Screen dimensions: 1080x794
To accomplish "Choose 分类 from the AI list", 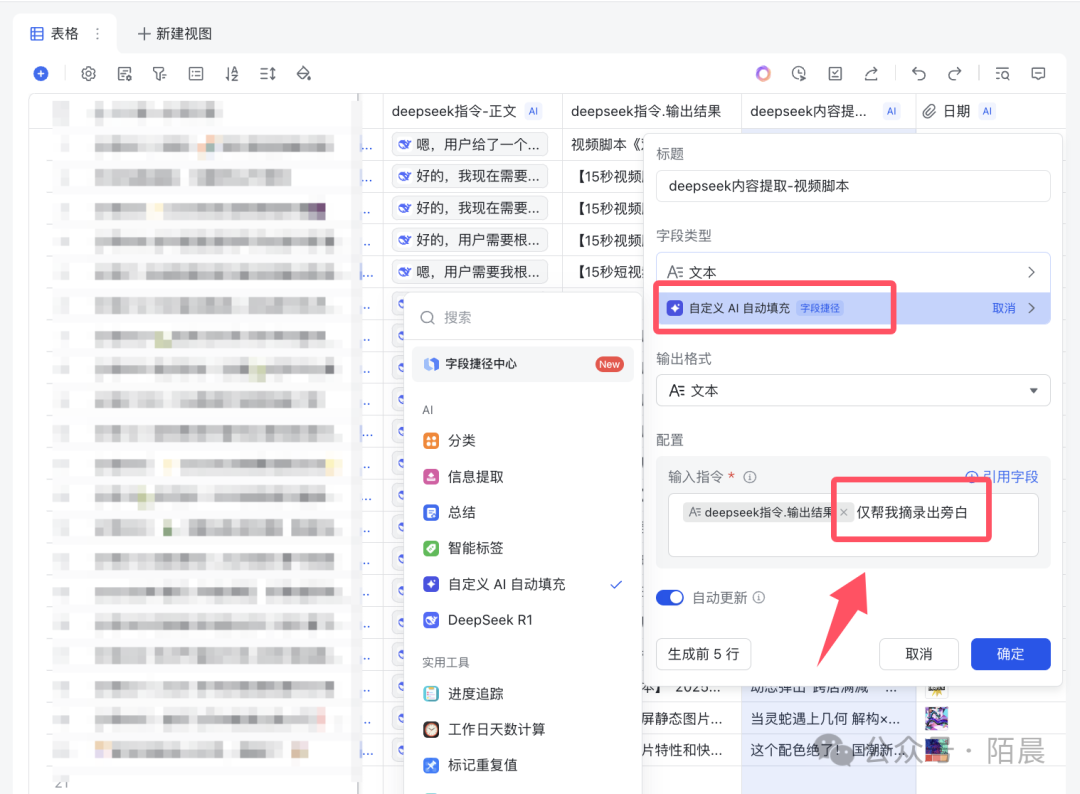I will tap(523, 441).
